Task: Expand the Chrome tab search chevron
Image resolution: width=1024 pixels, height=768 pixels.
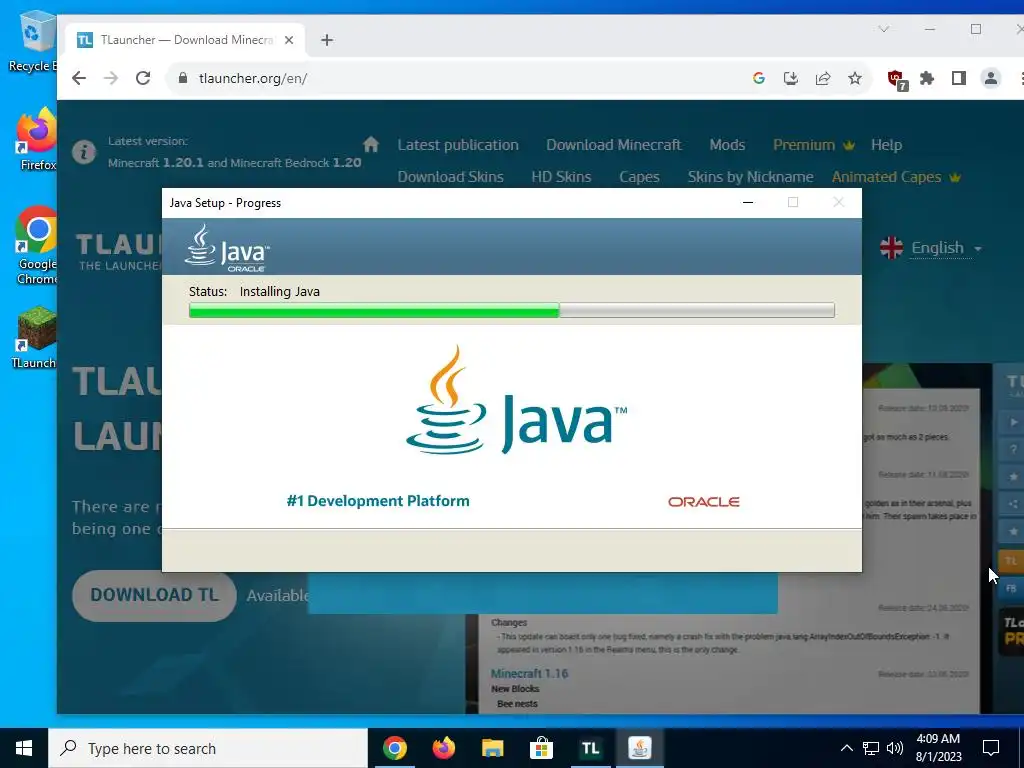Action: coord(884,29)
